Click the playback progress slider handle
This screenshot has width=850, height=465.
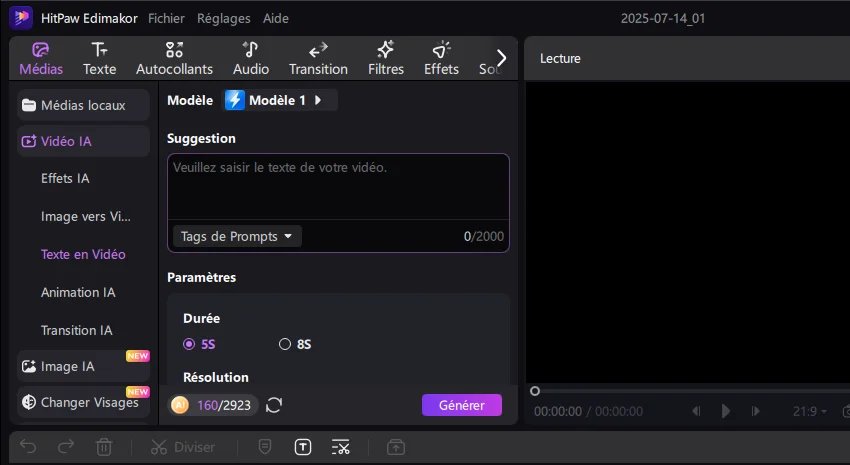(x=535, y=391)
